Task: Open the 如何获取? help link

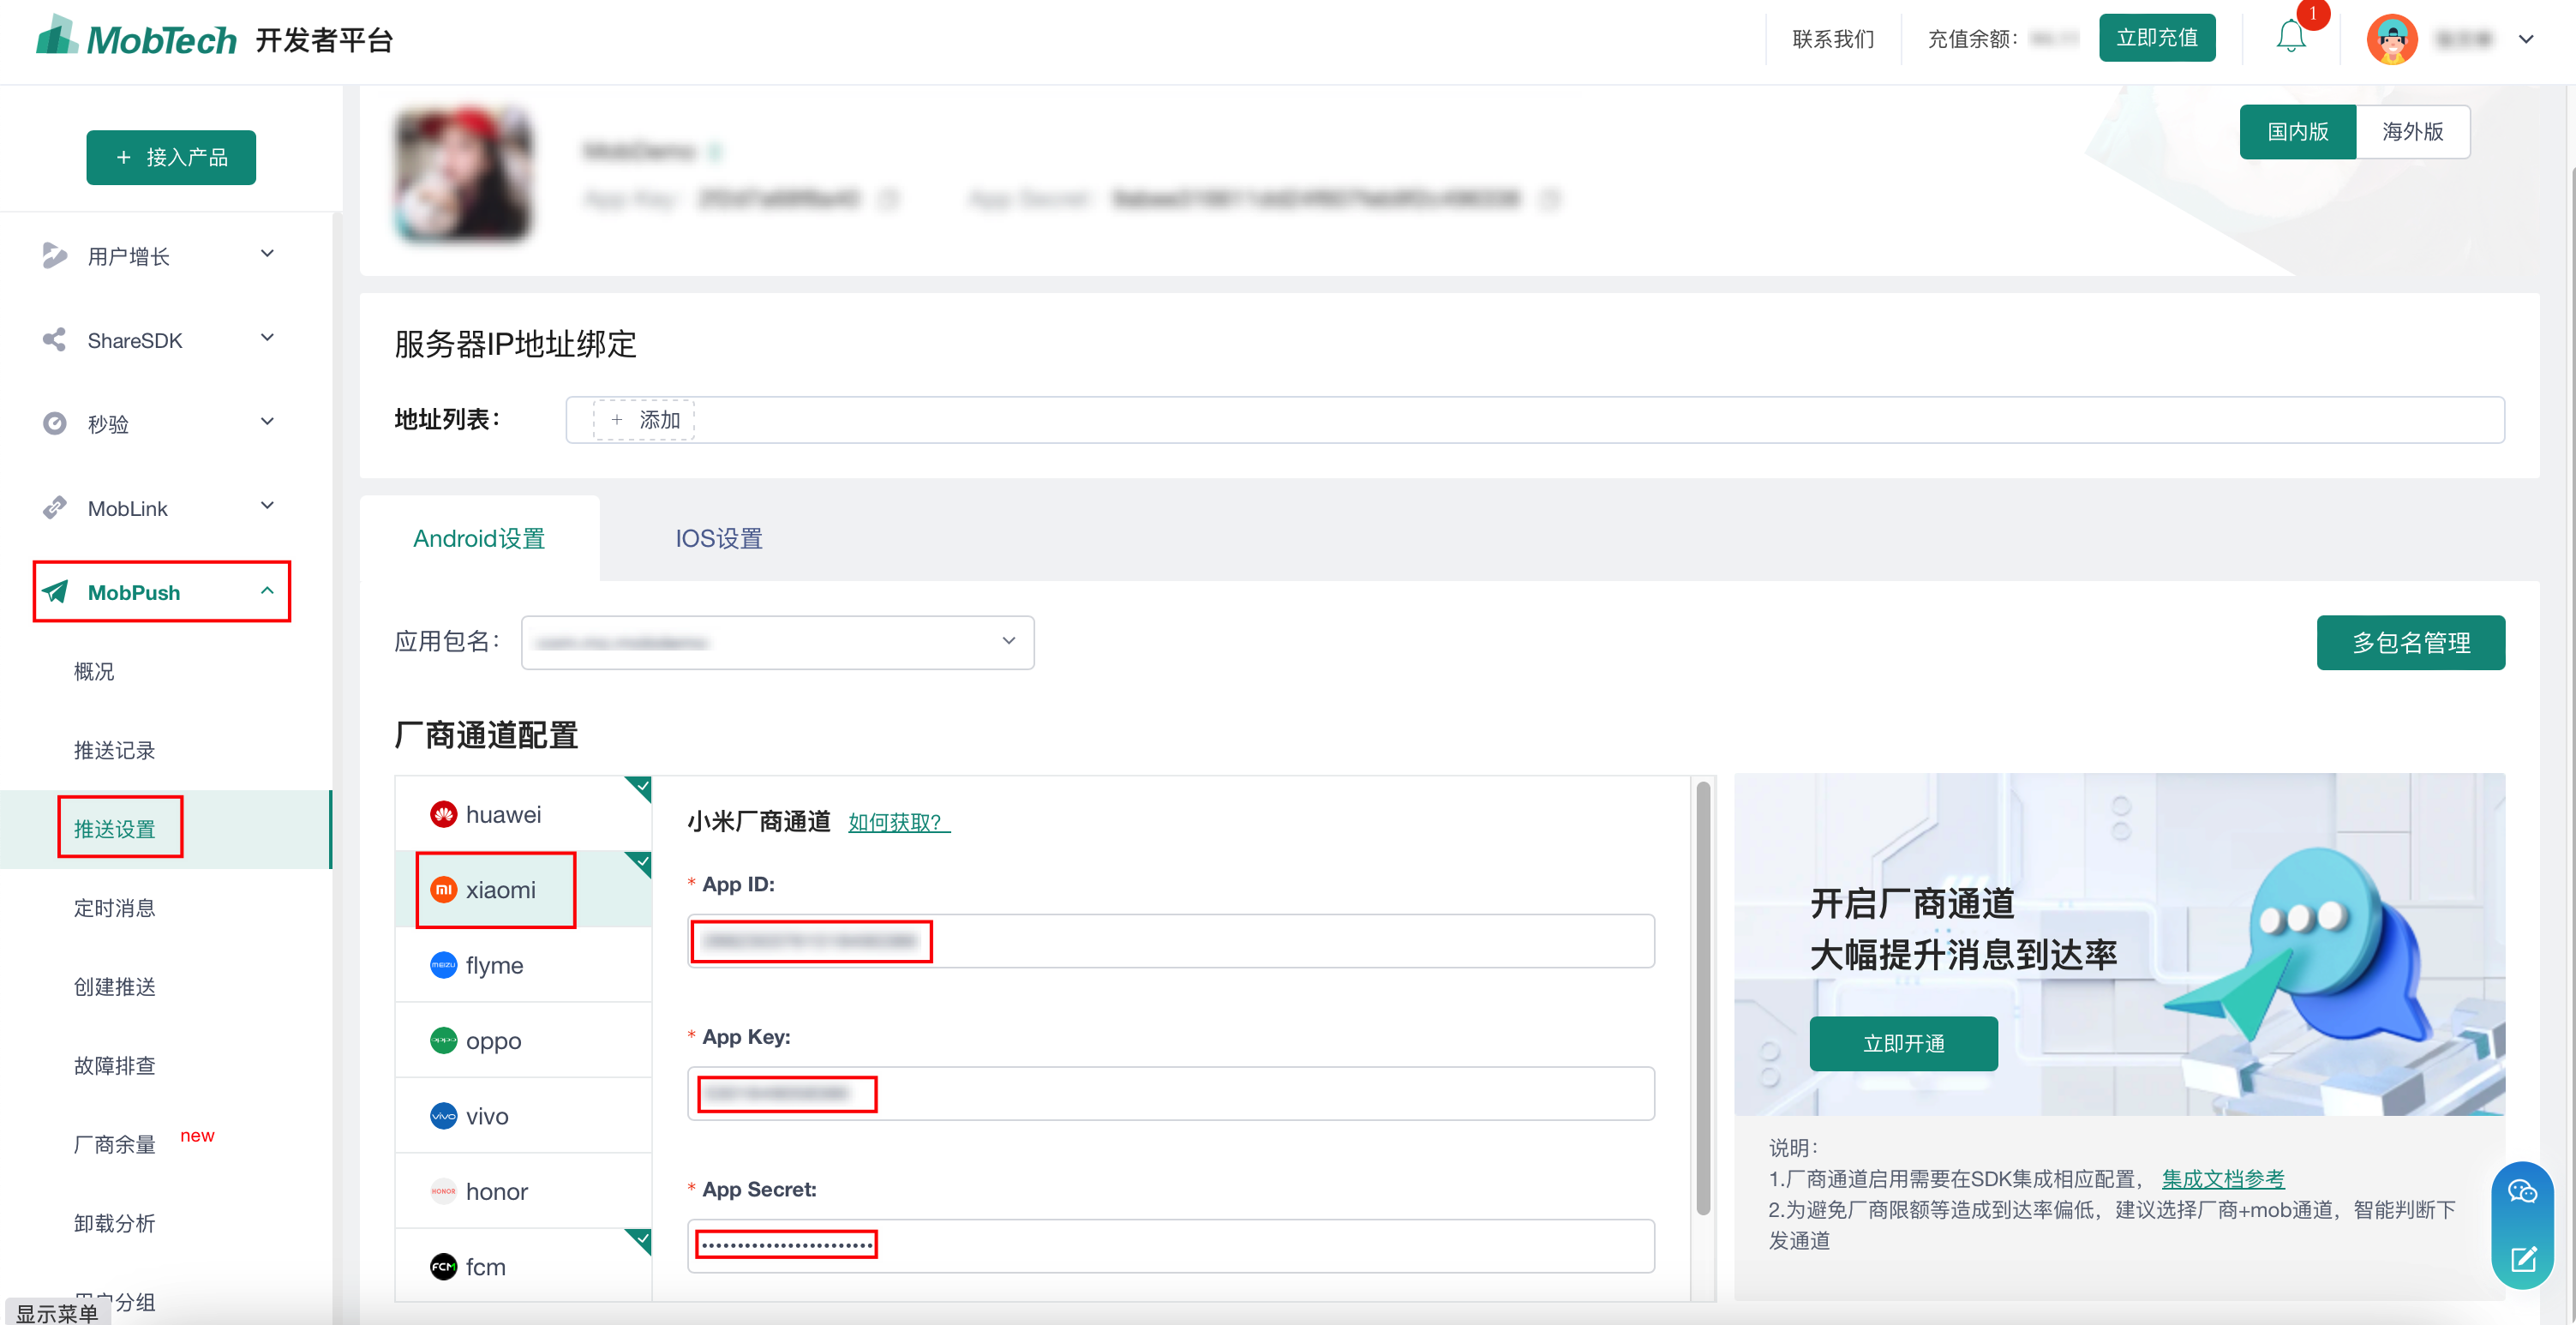Action: [x=897, y=823]
